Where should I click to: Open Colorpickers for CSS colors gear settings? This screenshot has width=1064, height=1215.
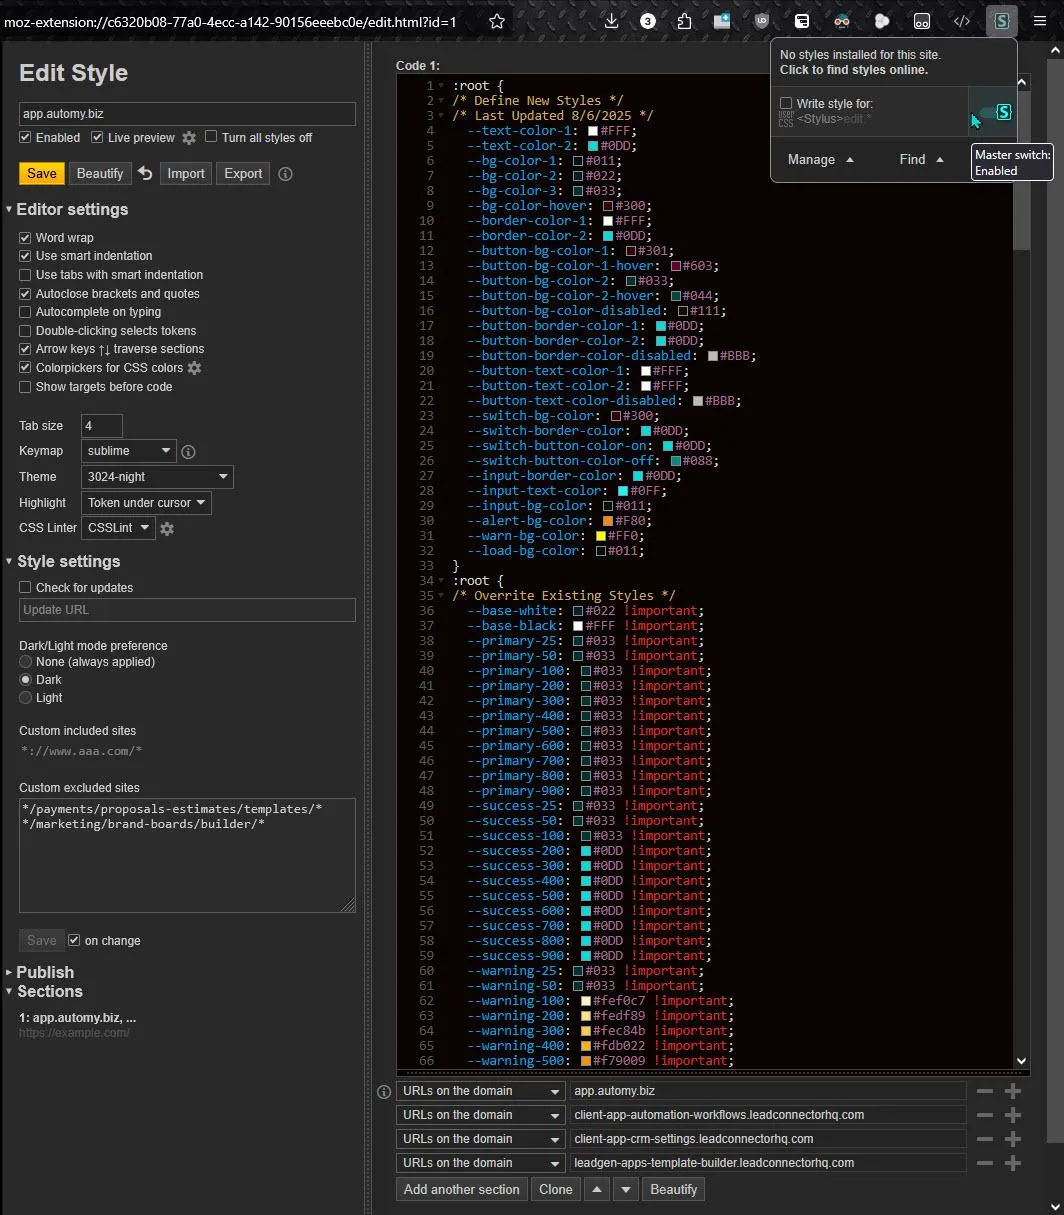(x=195, y=368)
